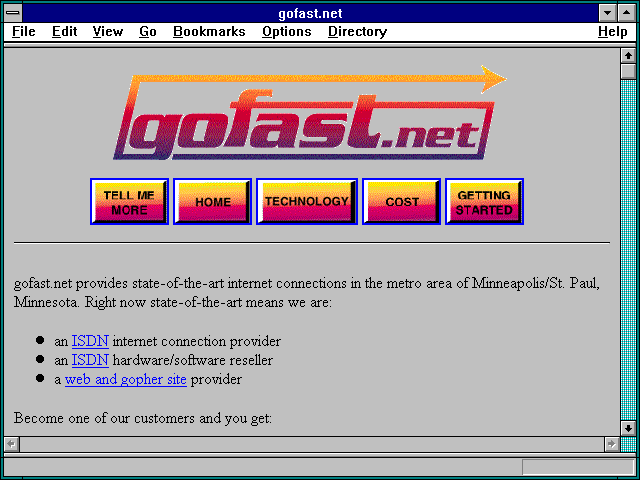This screenshot has width=640, height=480.
Task: Maximize the gofast.net window
Action: tap(626, 13)
